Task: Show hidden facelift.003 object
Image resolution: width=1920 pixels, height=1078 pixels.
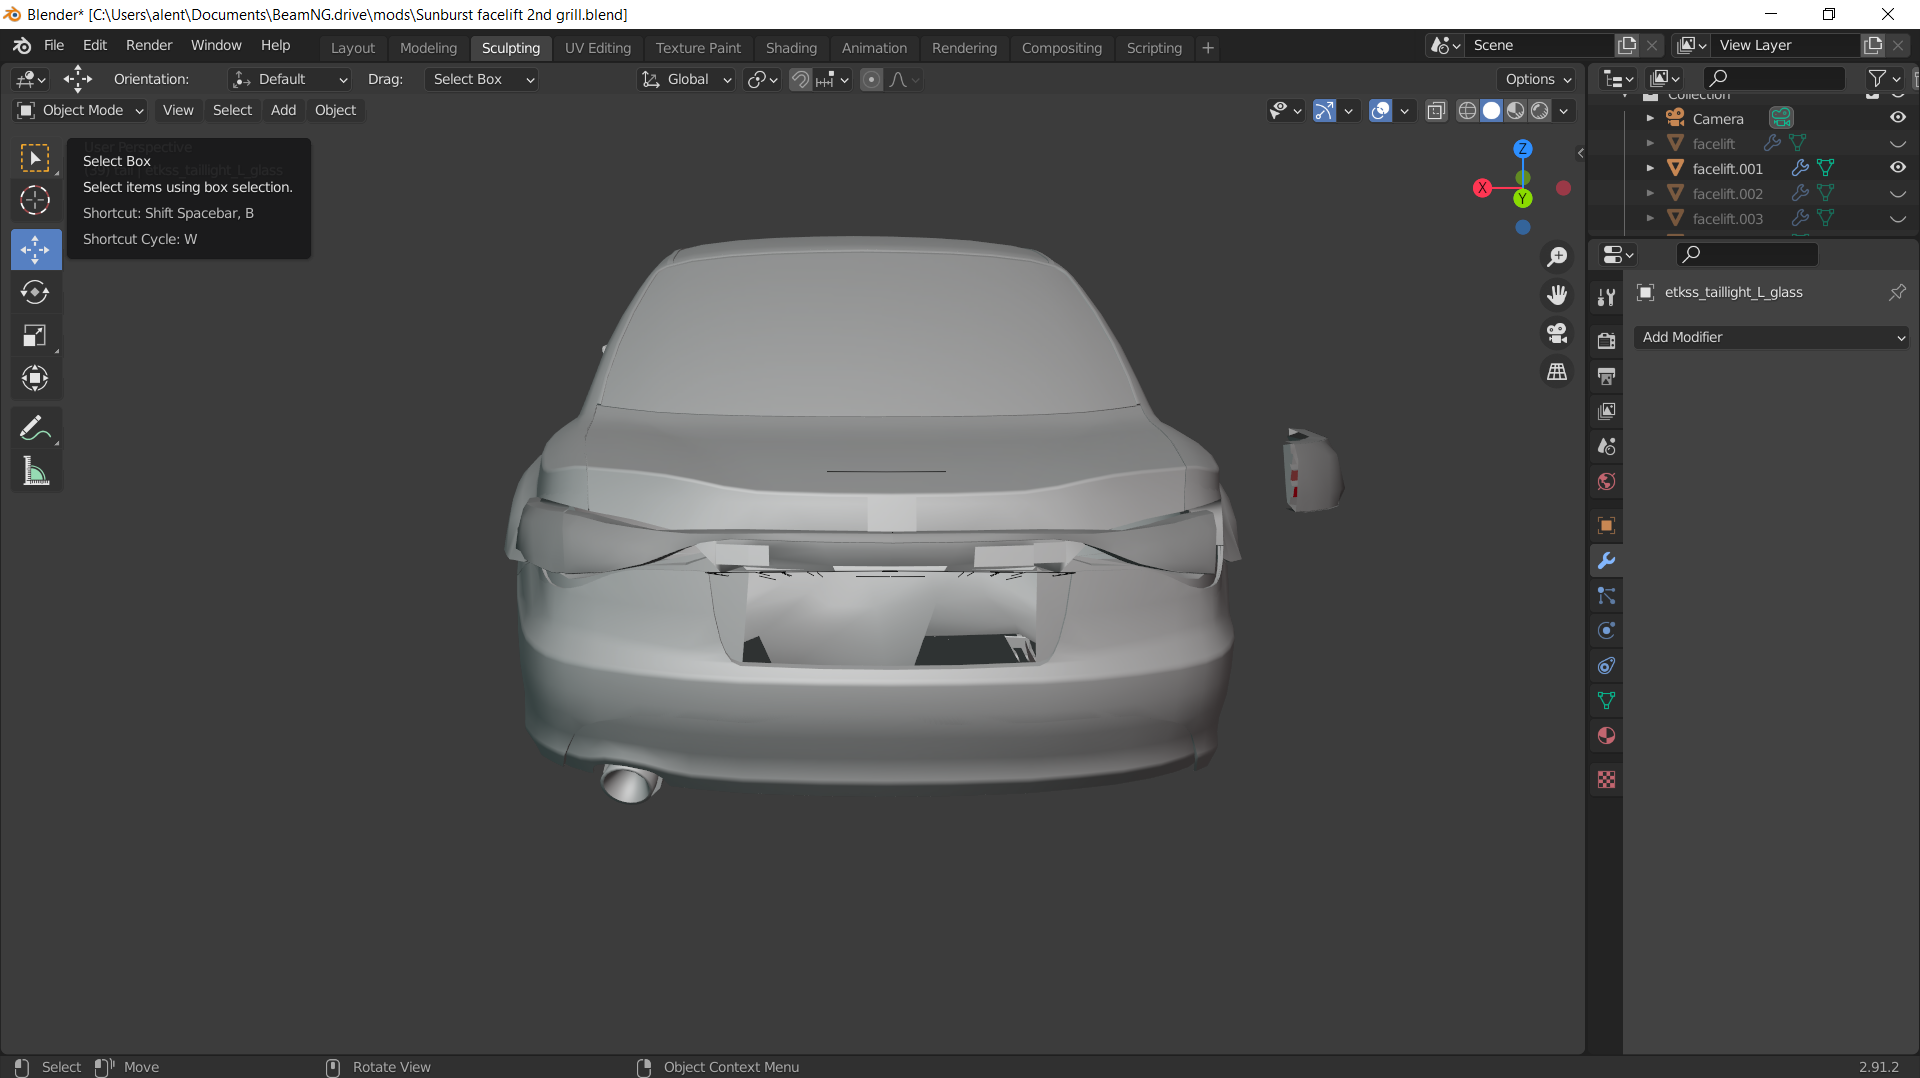Action: [1897, 218]
